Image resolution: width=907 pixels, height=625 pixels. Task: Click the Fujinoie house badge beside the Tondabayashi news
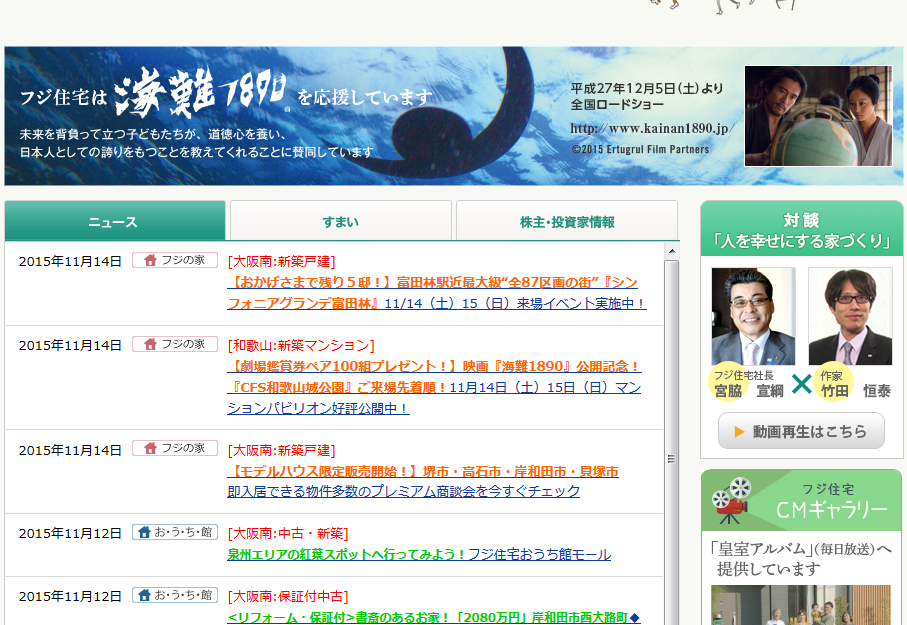coord(175,260)
